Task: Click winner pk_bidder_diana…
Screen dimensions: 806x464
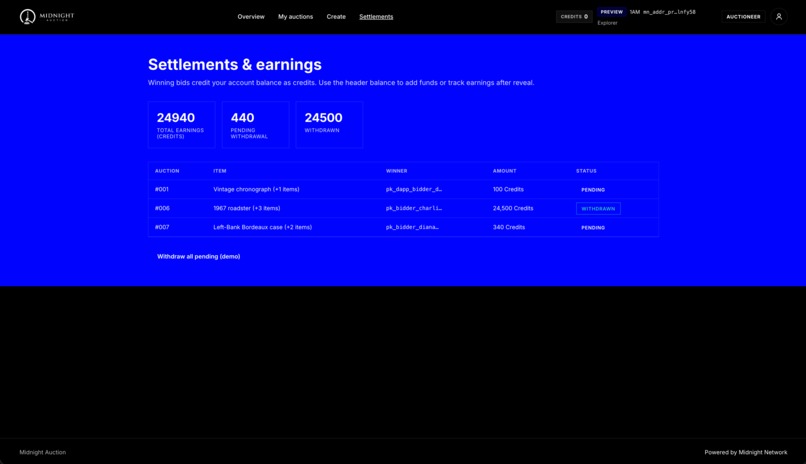Action: [412, 227]
